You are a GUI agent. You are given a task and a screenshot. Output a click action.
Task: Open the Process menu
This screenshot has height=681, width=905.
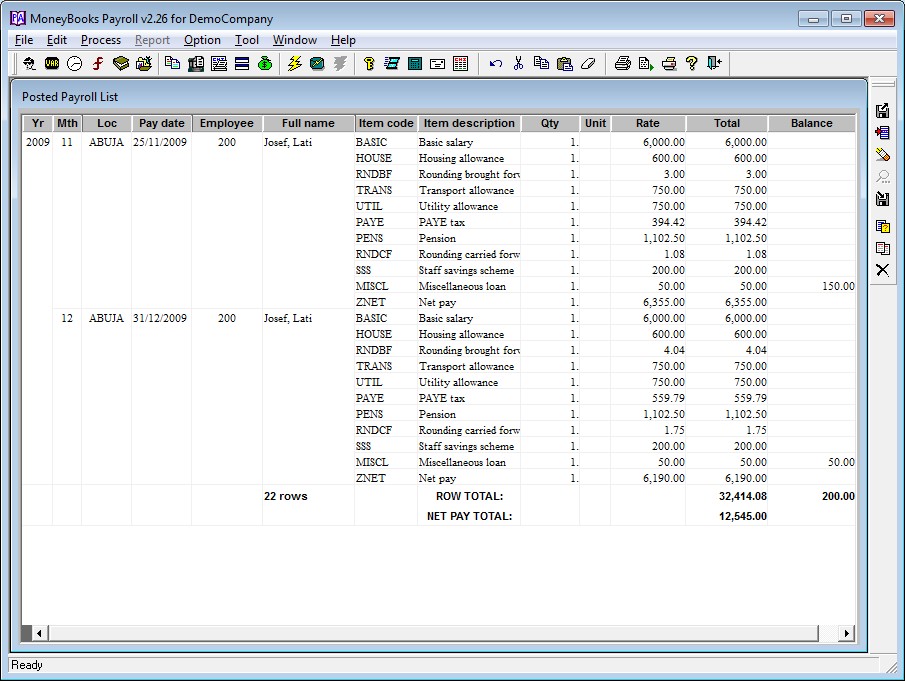tap(101, 40)
